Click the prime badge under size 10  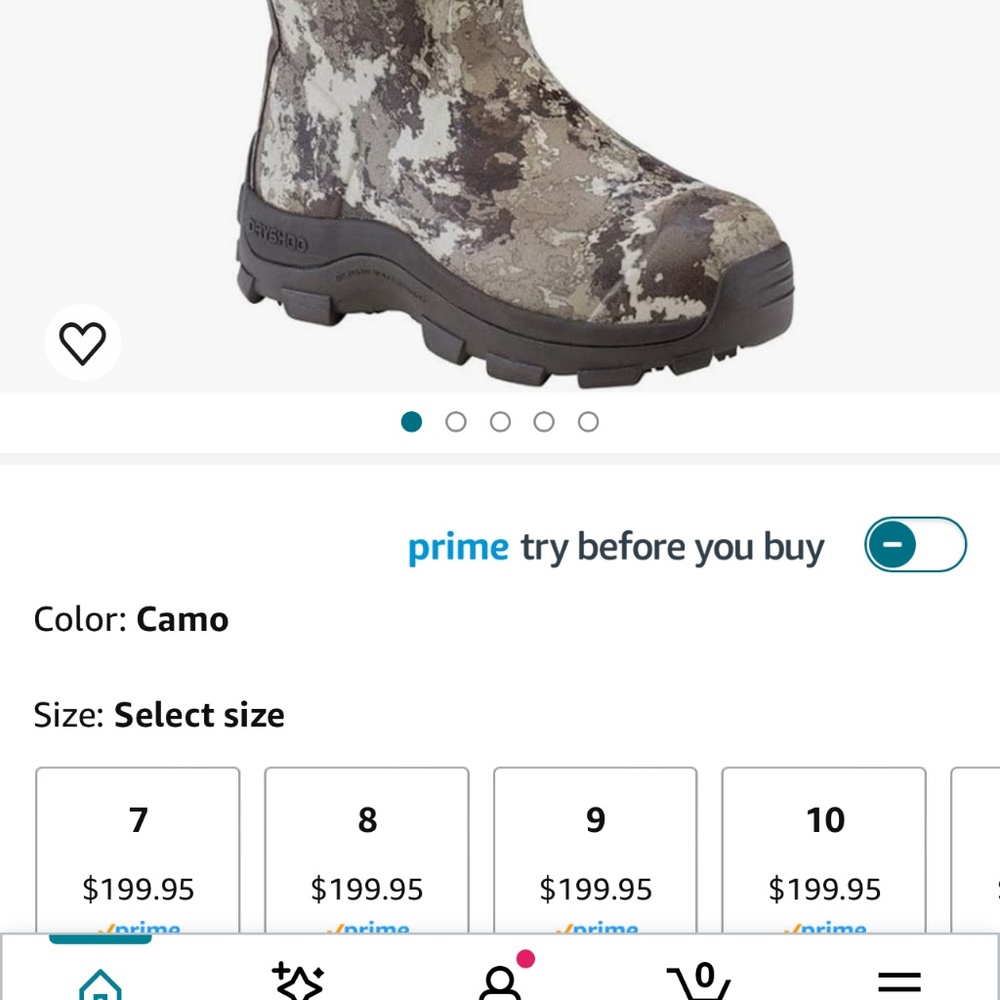(x=823, y=927)
